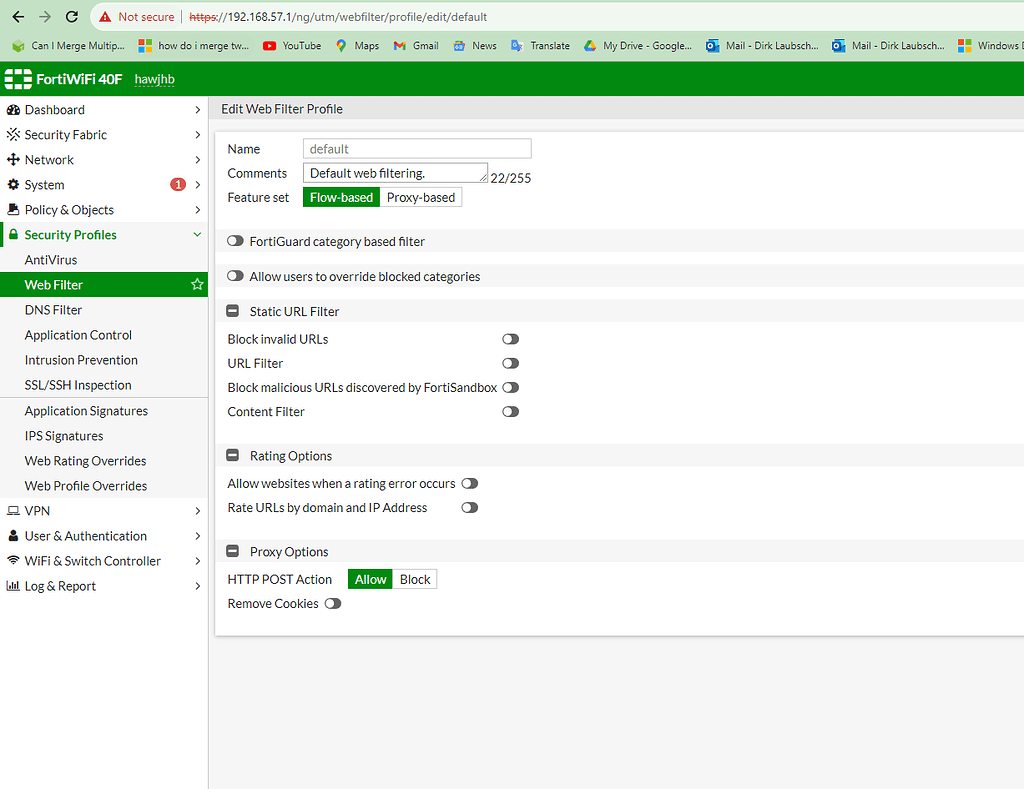Image resolution: width=1024 pixels, height=789 pixels.
Task: Toggle Rate URLs by domain and IP Address
Action: 469,507
